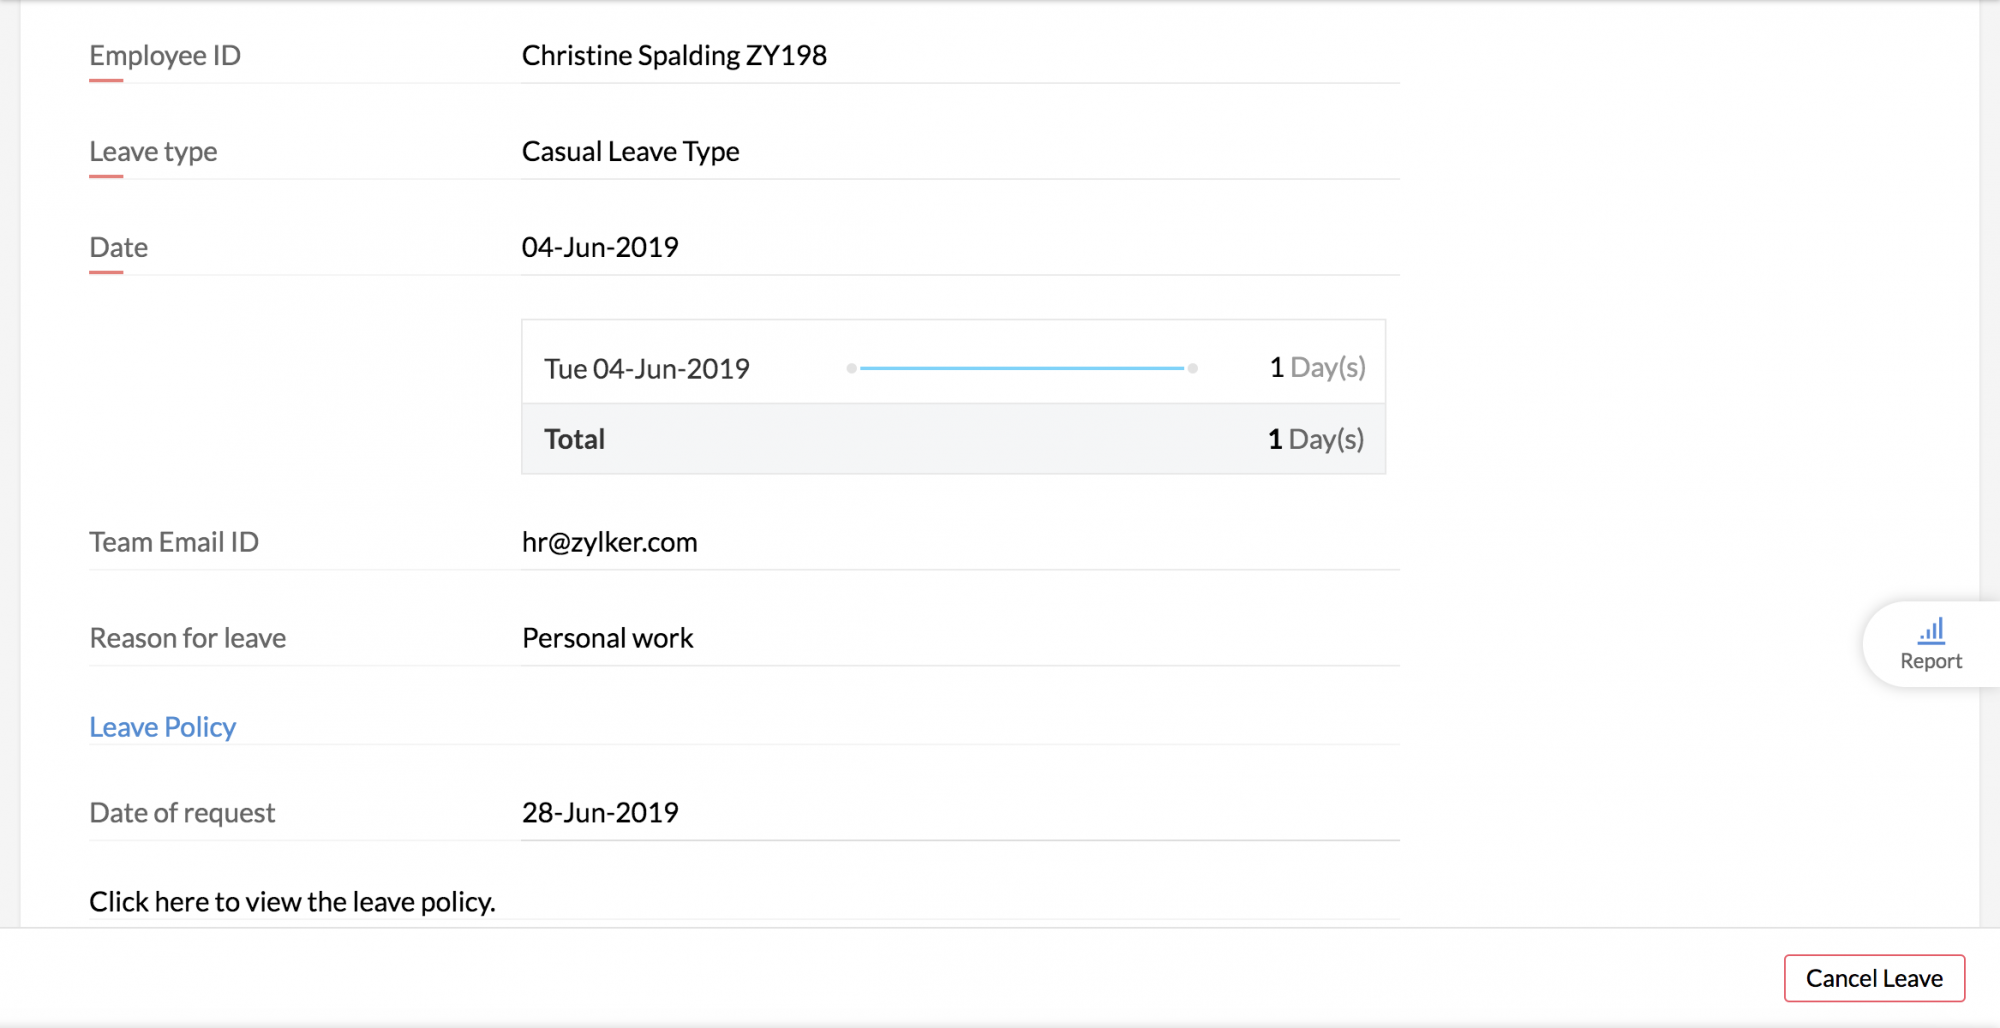
Task: Select the hr@zylker.com team email value
Action: tap(609, 542)
